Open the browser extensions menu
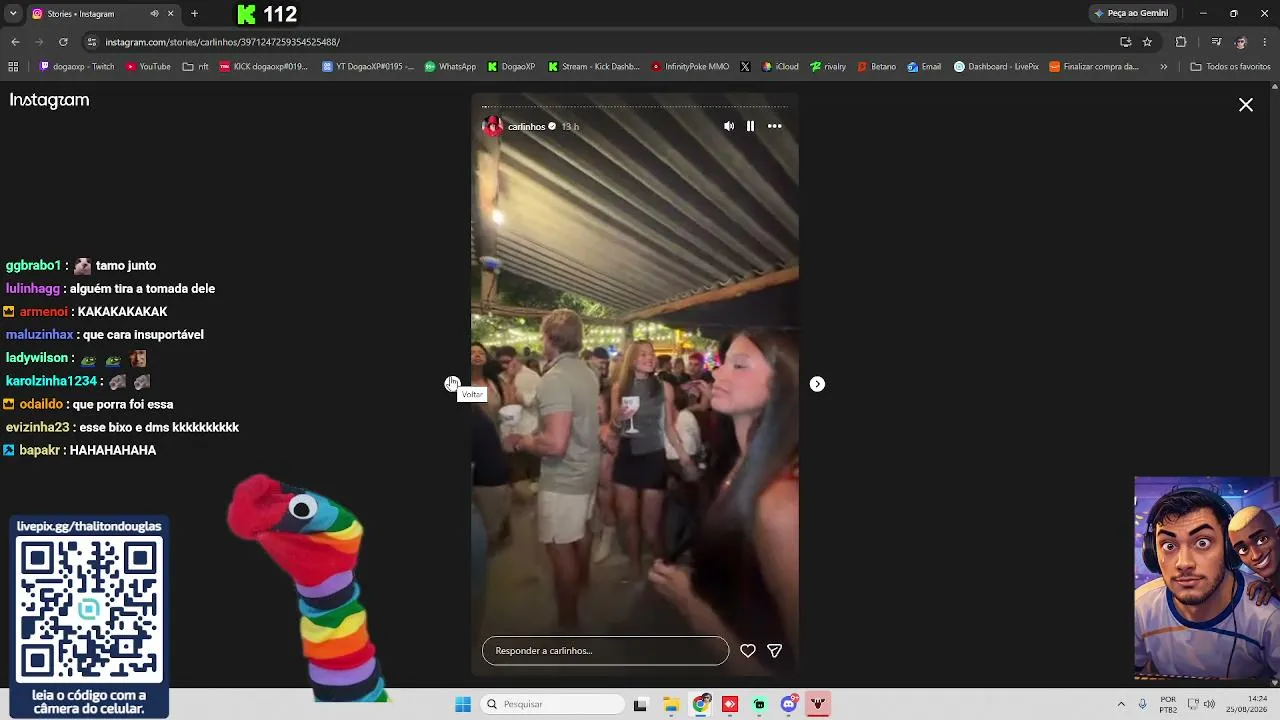The width and height of the screenshot is (1280, 720). 1181,42
